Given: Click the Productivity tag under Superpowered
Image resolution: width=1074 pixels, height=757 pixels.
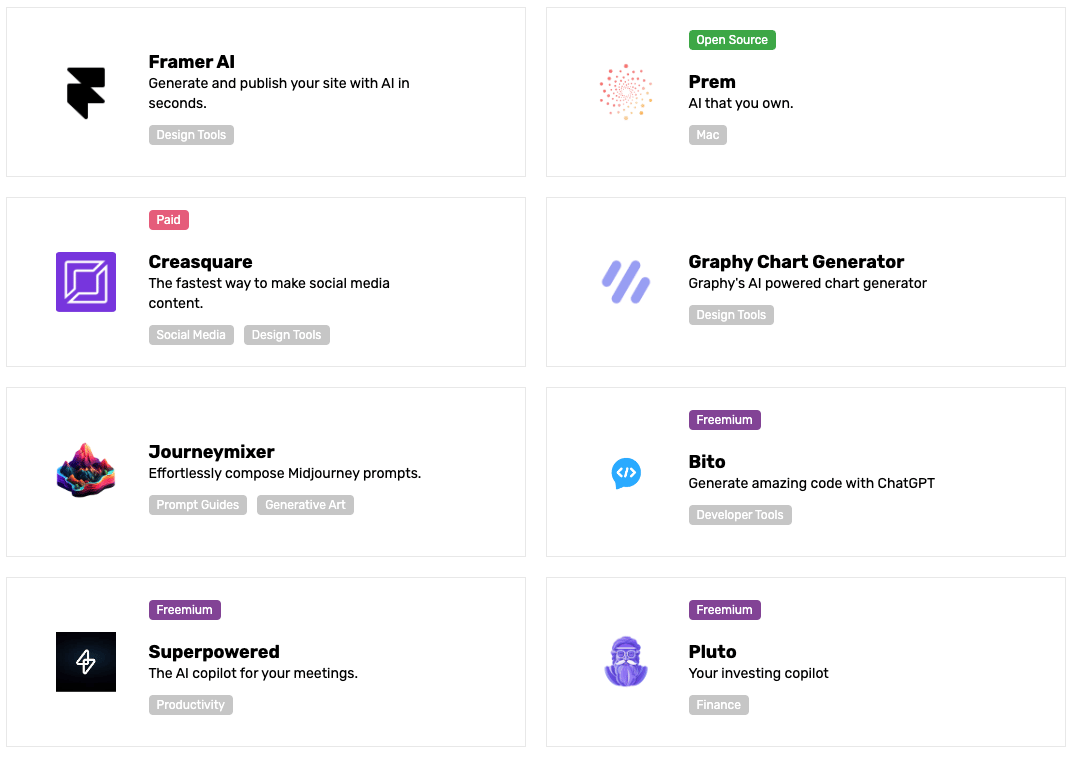Looking at the screenshot, I should [x=190, y=705].
